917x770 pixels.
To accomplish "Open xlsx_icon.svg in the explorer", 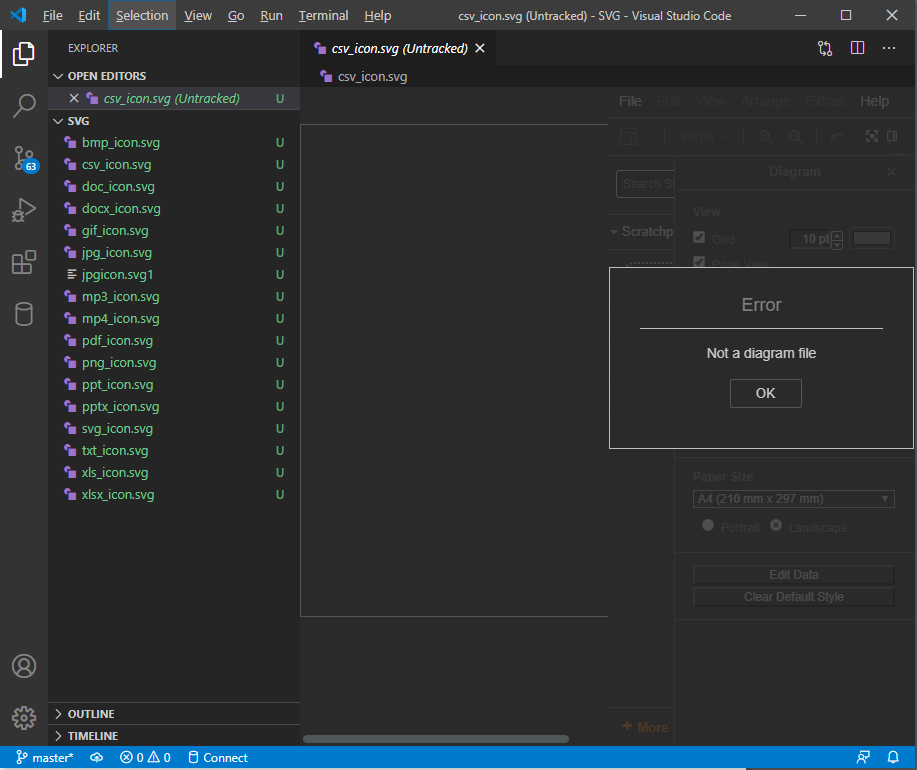I will point(174,495).
